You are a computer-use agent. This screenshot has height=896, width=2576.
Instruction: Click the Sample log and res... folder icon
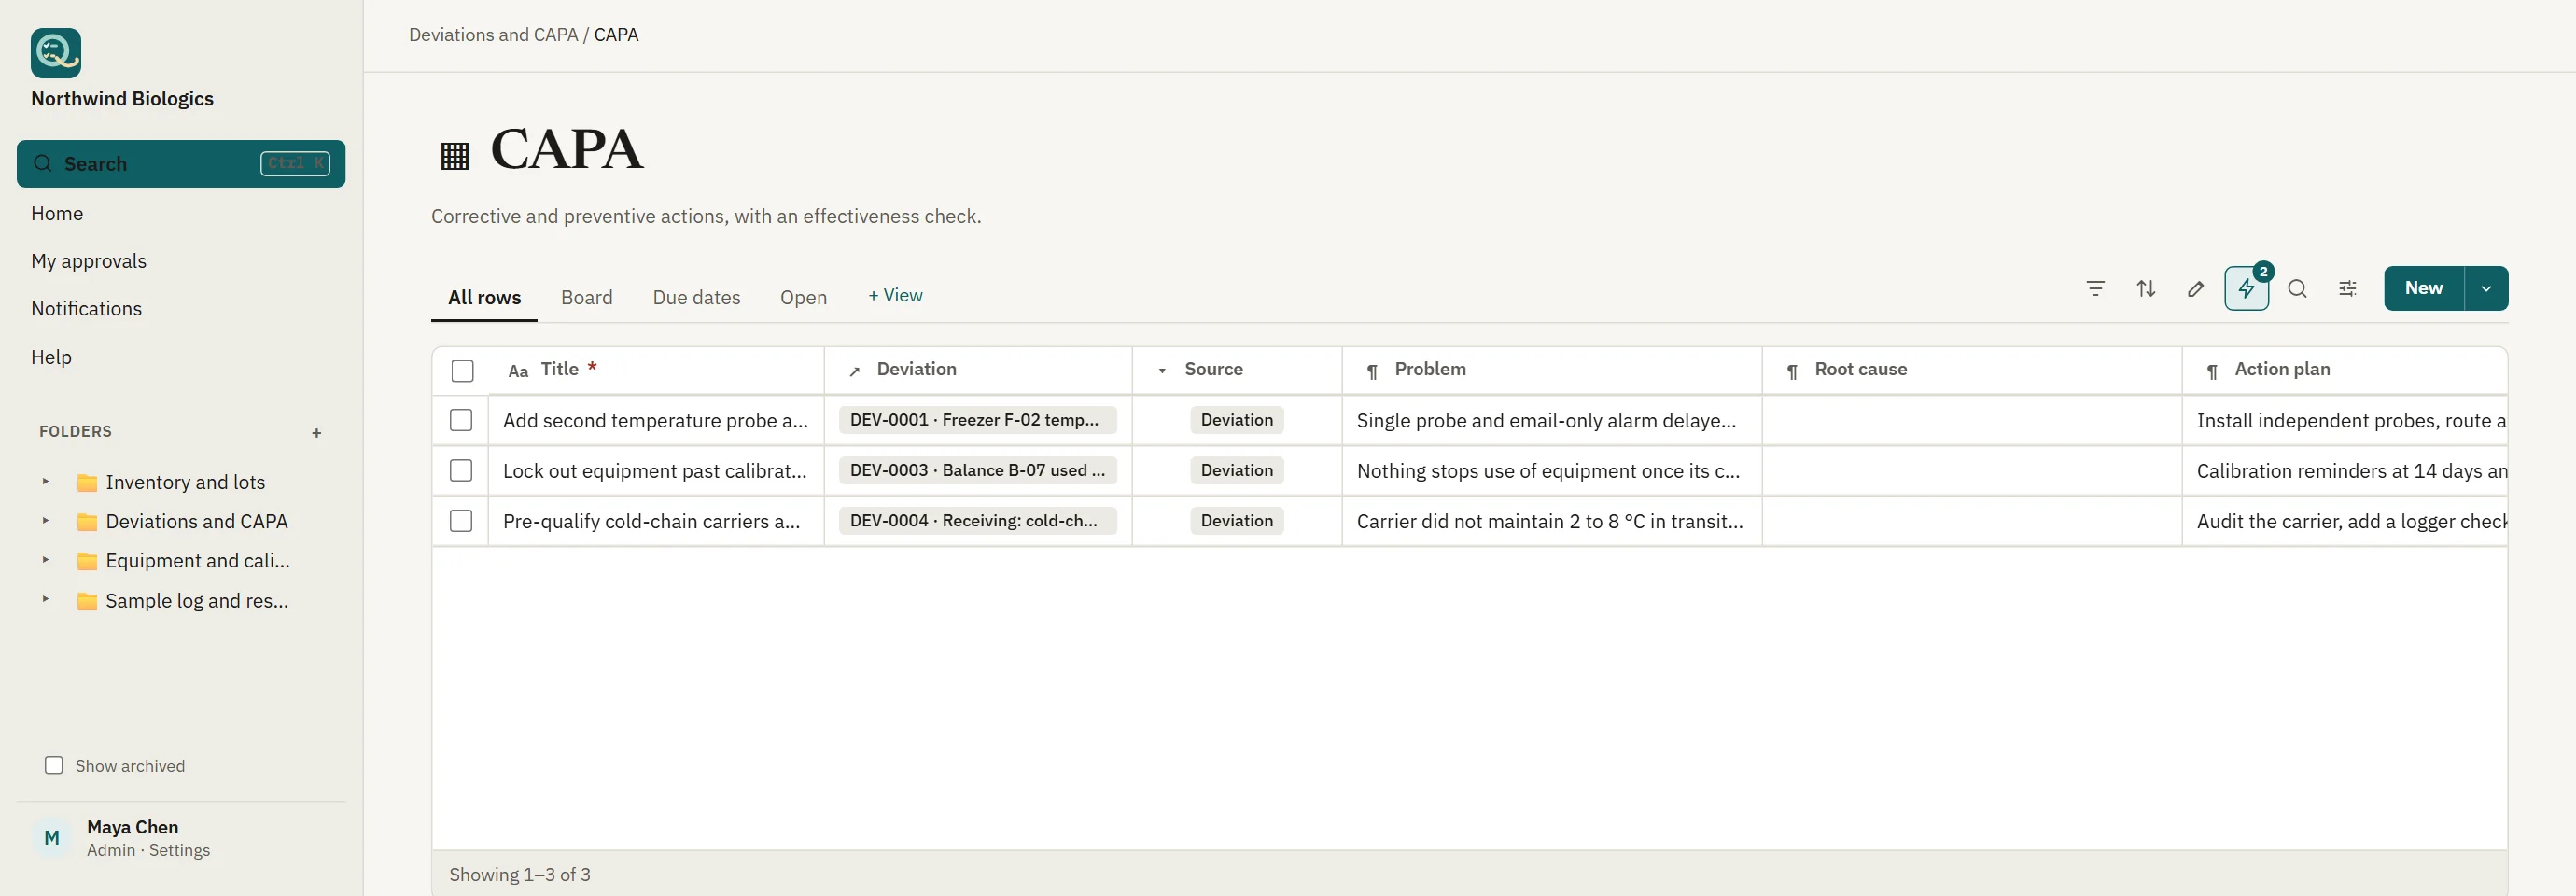(87, 601)
